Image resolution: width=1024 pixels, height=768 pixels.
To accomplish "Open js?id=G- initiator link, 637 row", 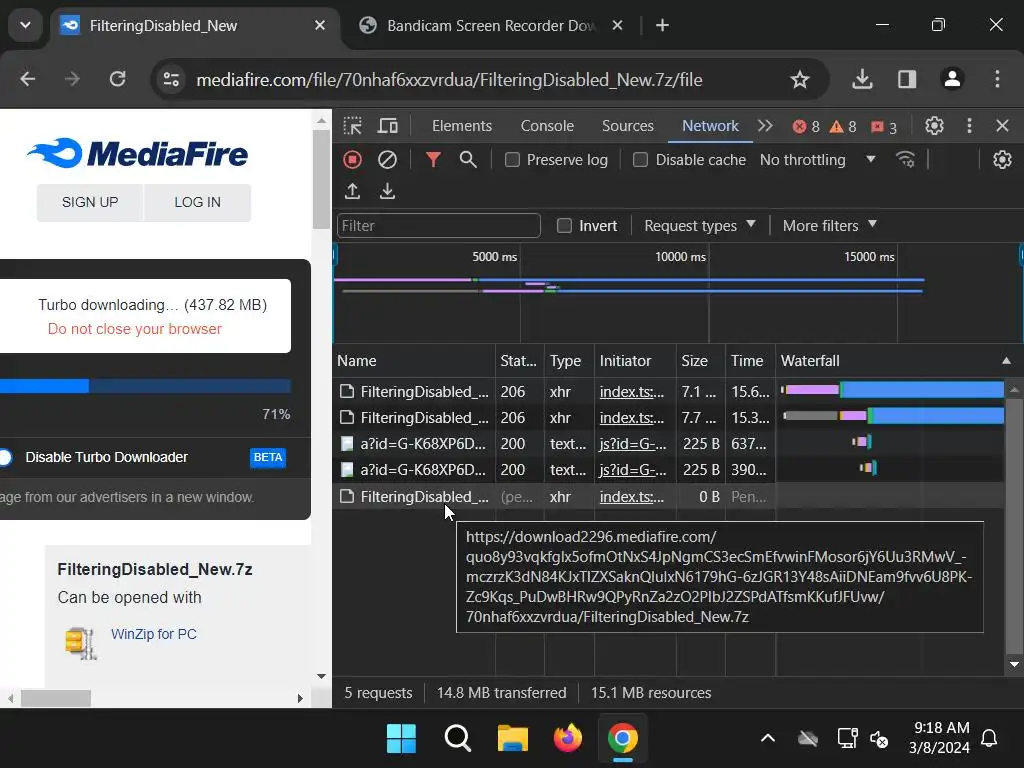I will (633, 444).
